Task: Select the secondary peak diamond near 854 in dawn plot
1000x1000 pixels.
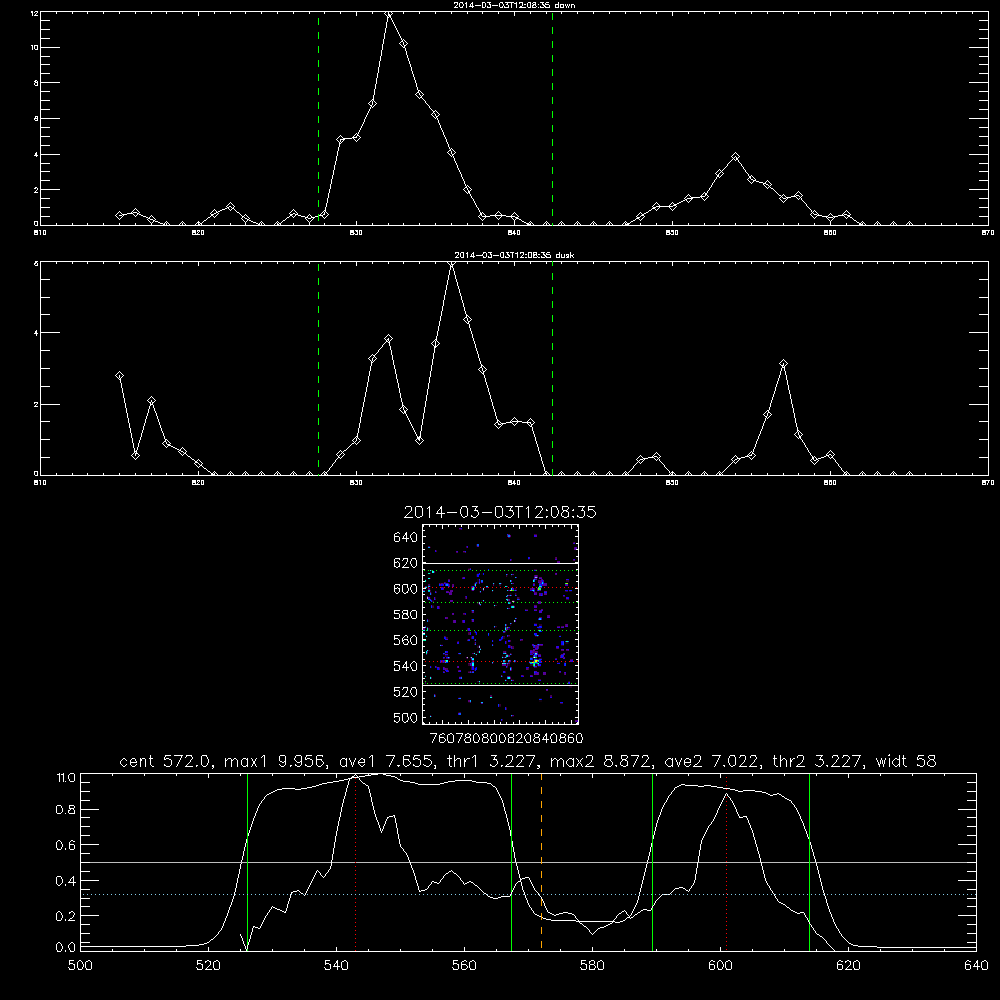Action: coord(735,156)
